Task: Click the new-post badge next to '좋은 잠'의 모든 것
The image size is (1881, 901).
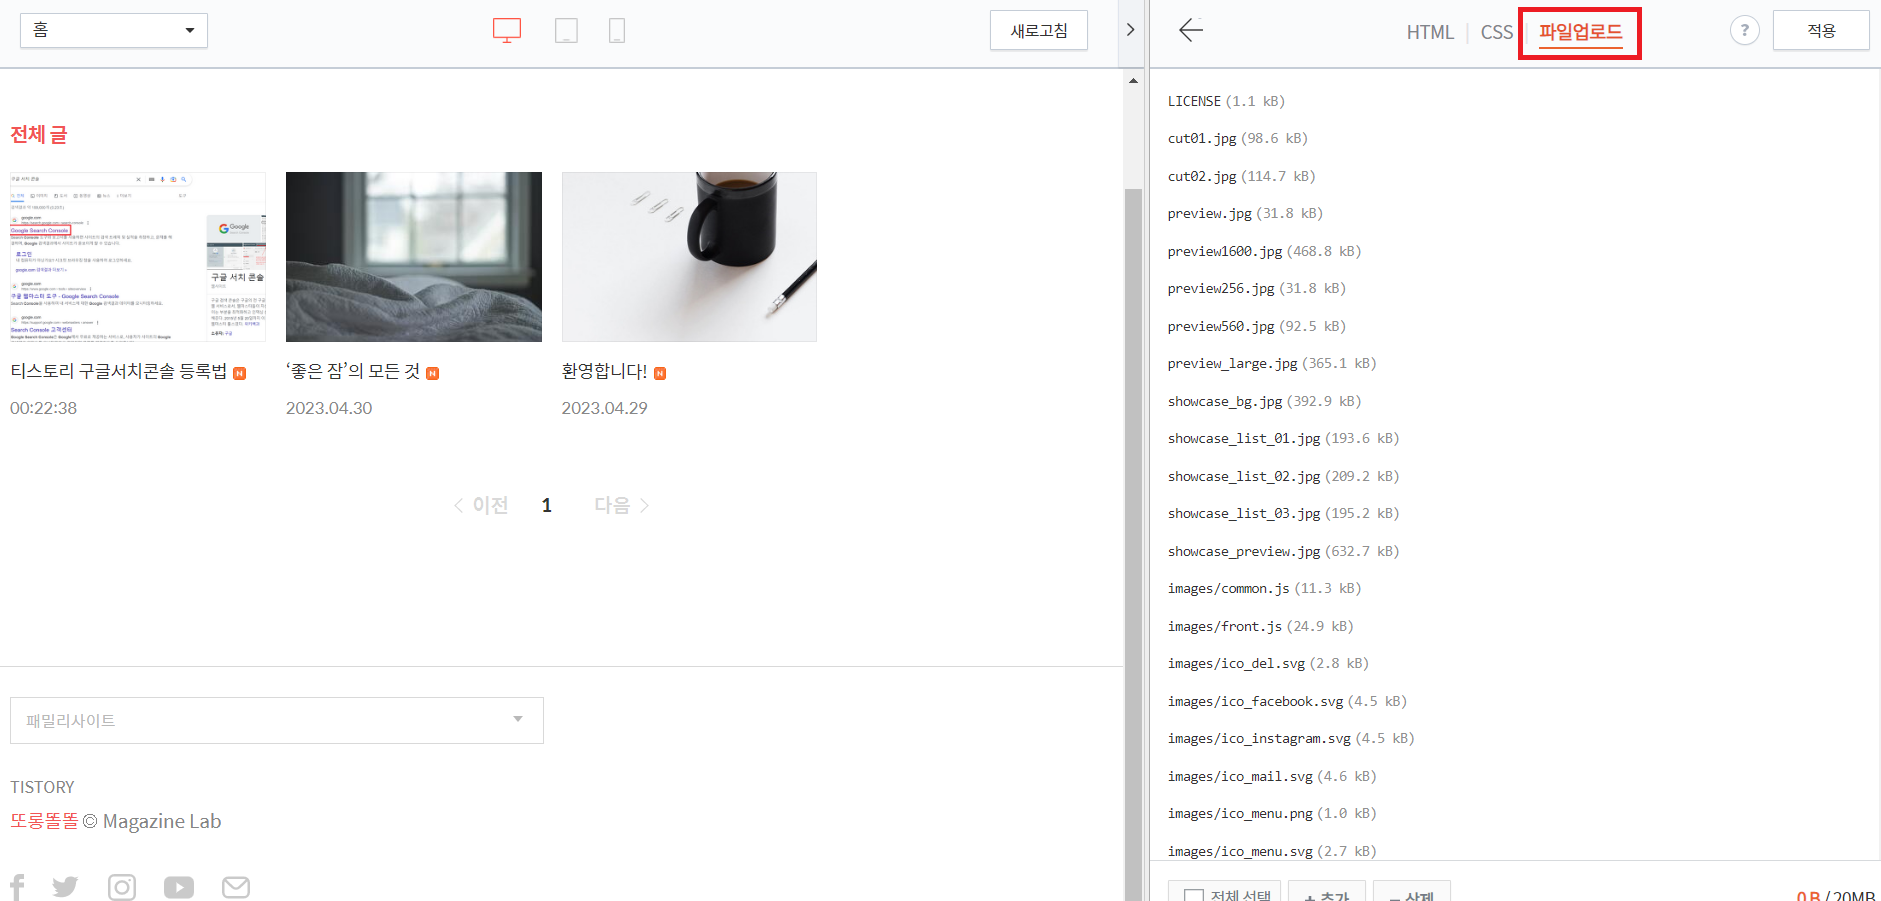Action: [x=432, y=373]
